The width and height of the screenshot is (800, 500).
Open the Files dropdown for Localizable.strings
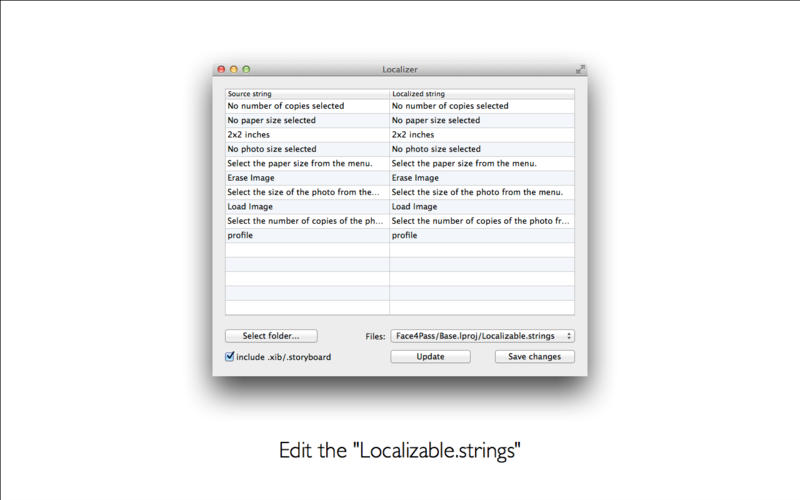(482, 336)
